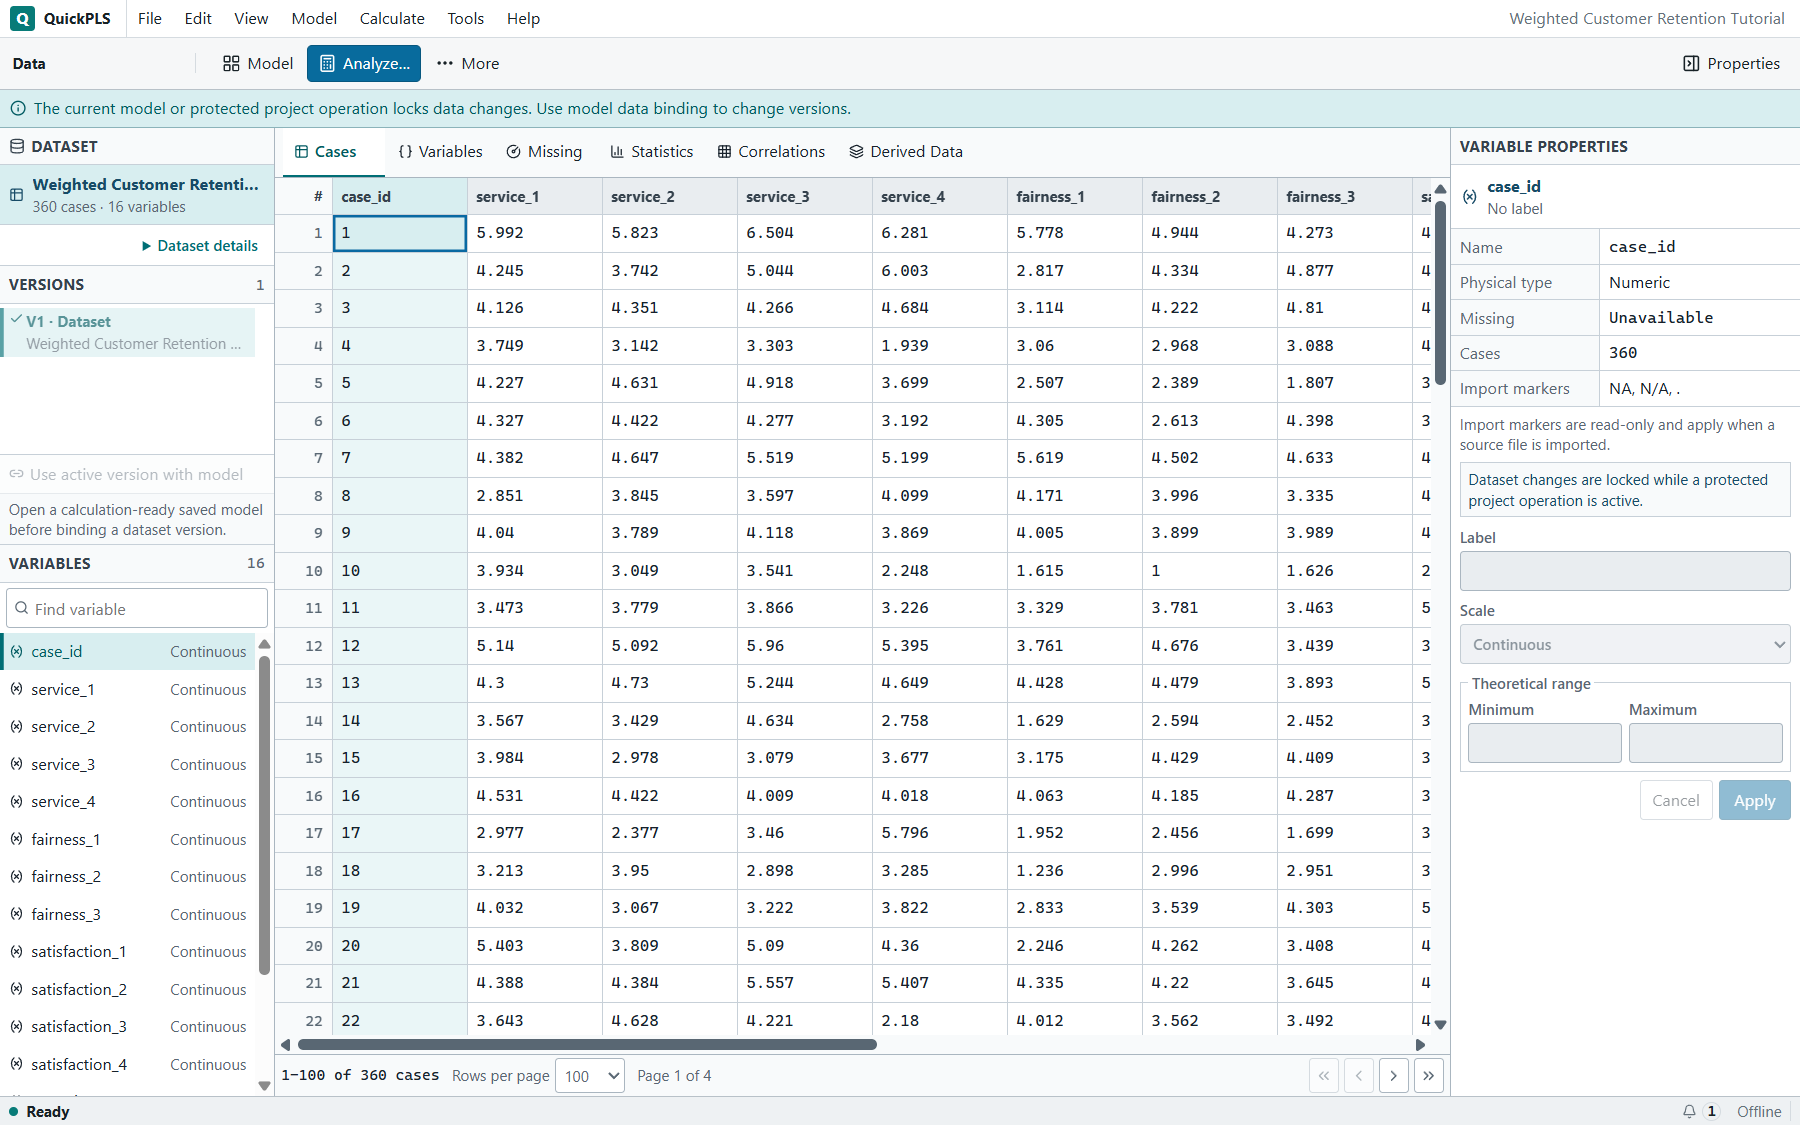This screenshot has height=1125, width=1800.
Task: Select satisfaction_2 in the variables list
Action: (128, 989)
